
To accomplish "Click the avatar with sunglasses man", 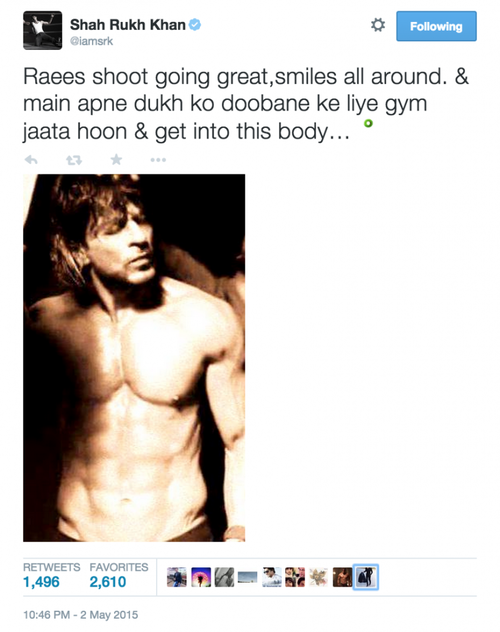I will (x=272, y=577).
